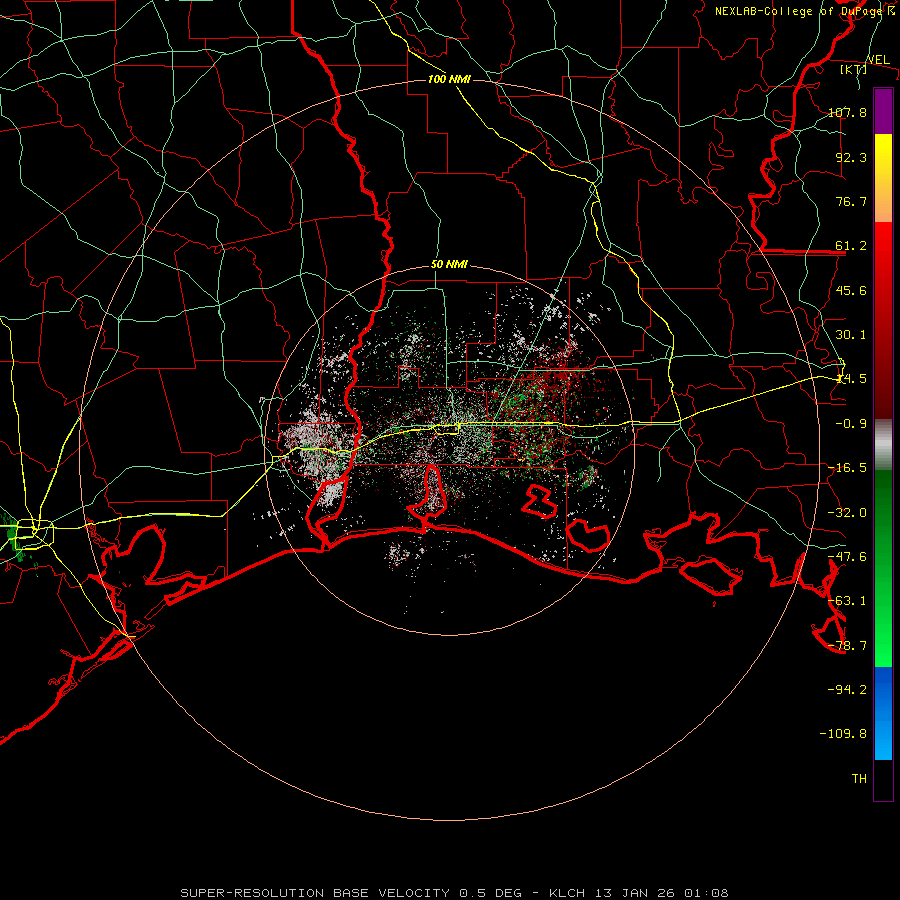Select the -32.0 legend value
The width and height of the screenshot is (900, 900).
[x=847, y=513]
